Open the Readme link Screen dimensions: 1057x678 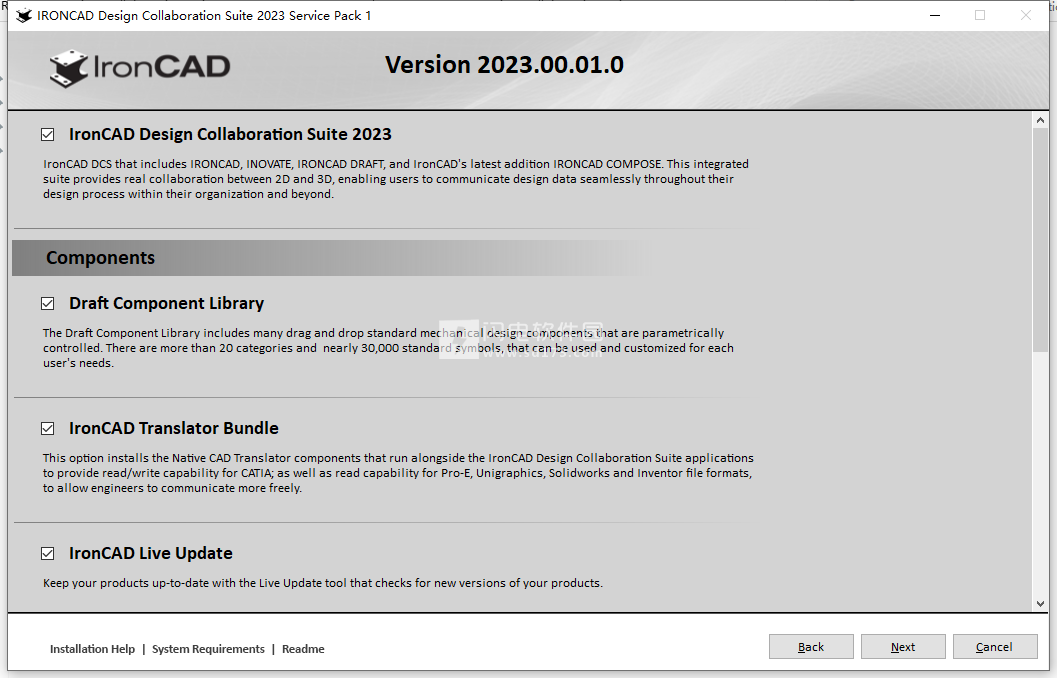(x=303, y=649)
